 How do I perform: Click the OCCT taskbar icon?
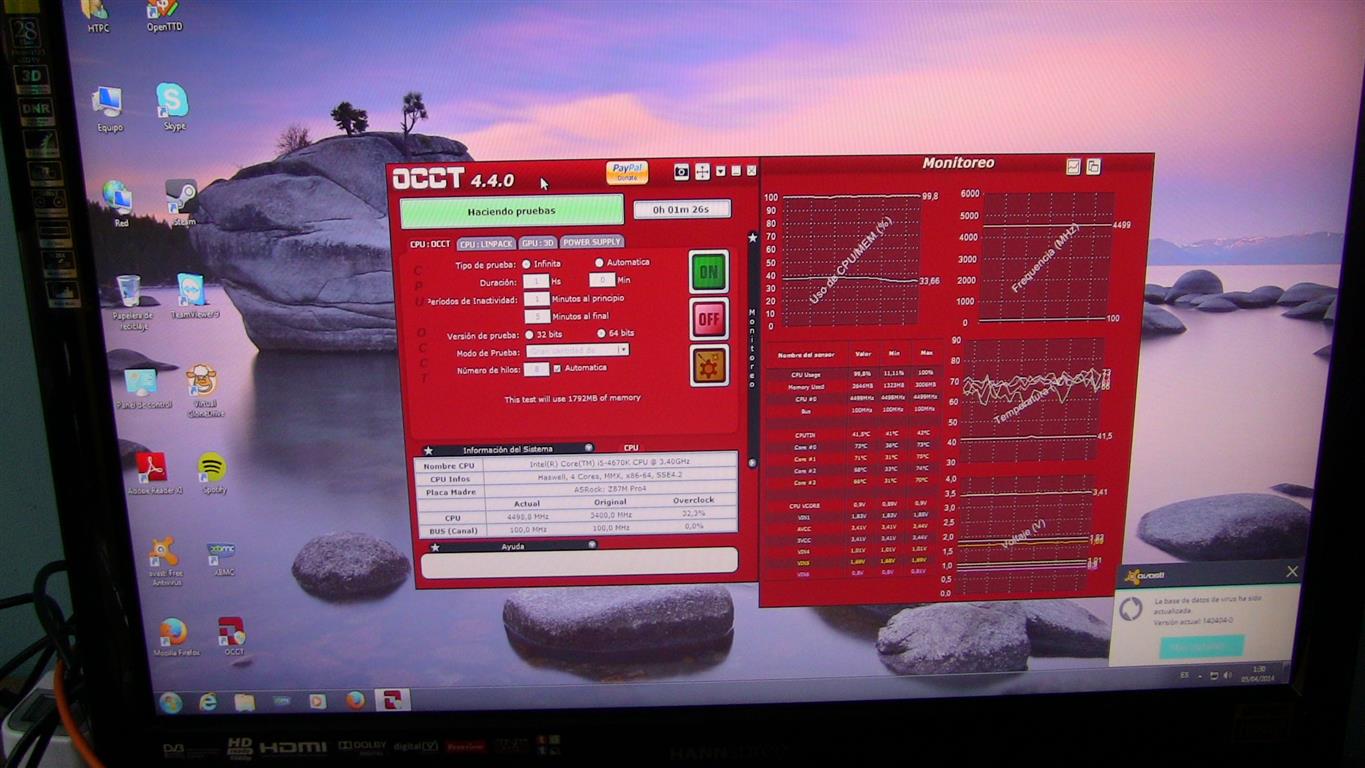[392, 699]
